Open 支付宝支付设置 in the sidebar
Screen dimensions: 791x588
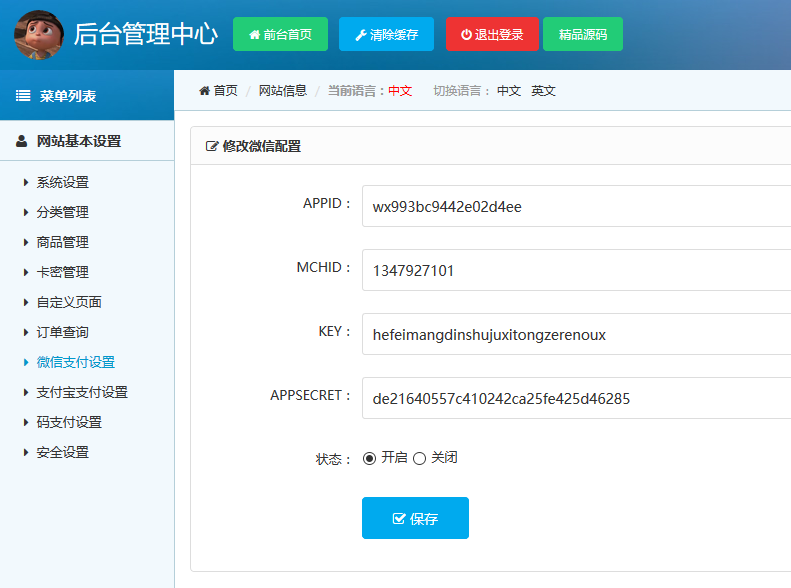(82, 392)
